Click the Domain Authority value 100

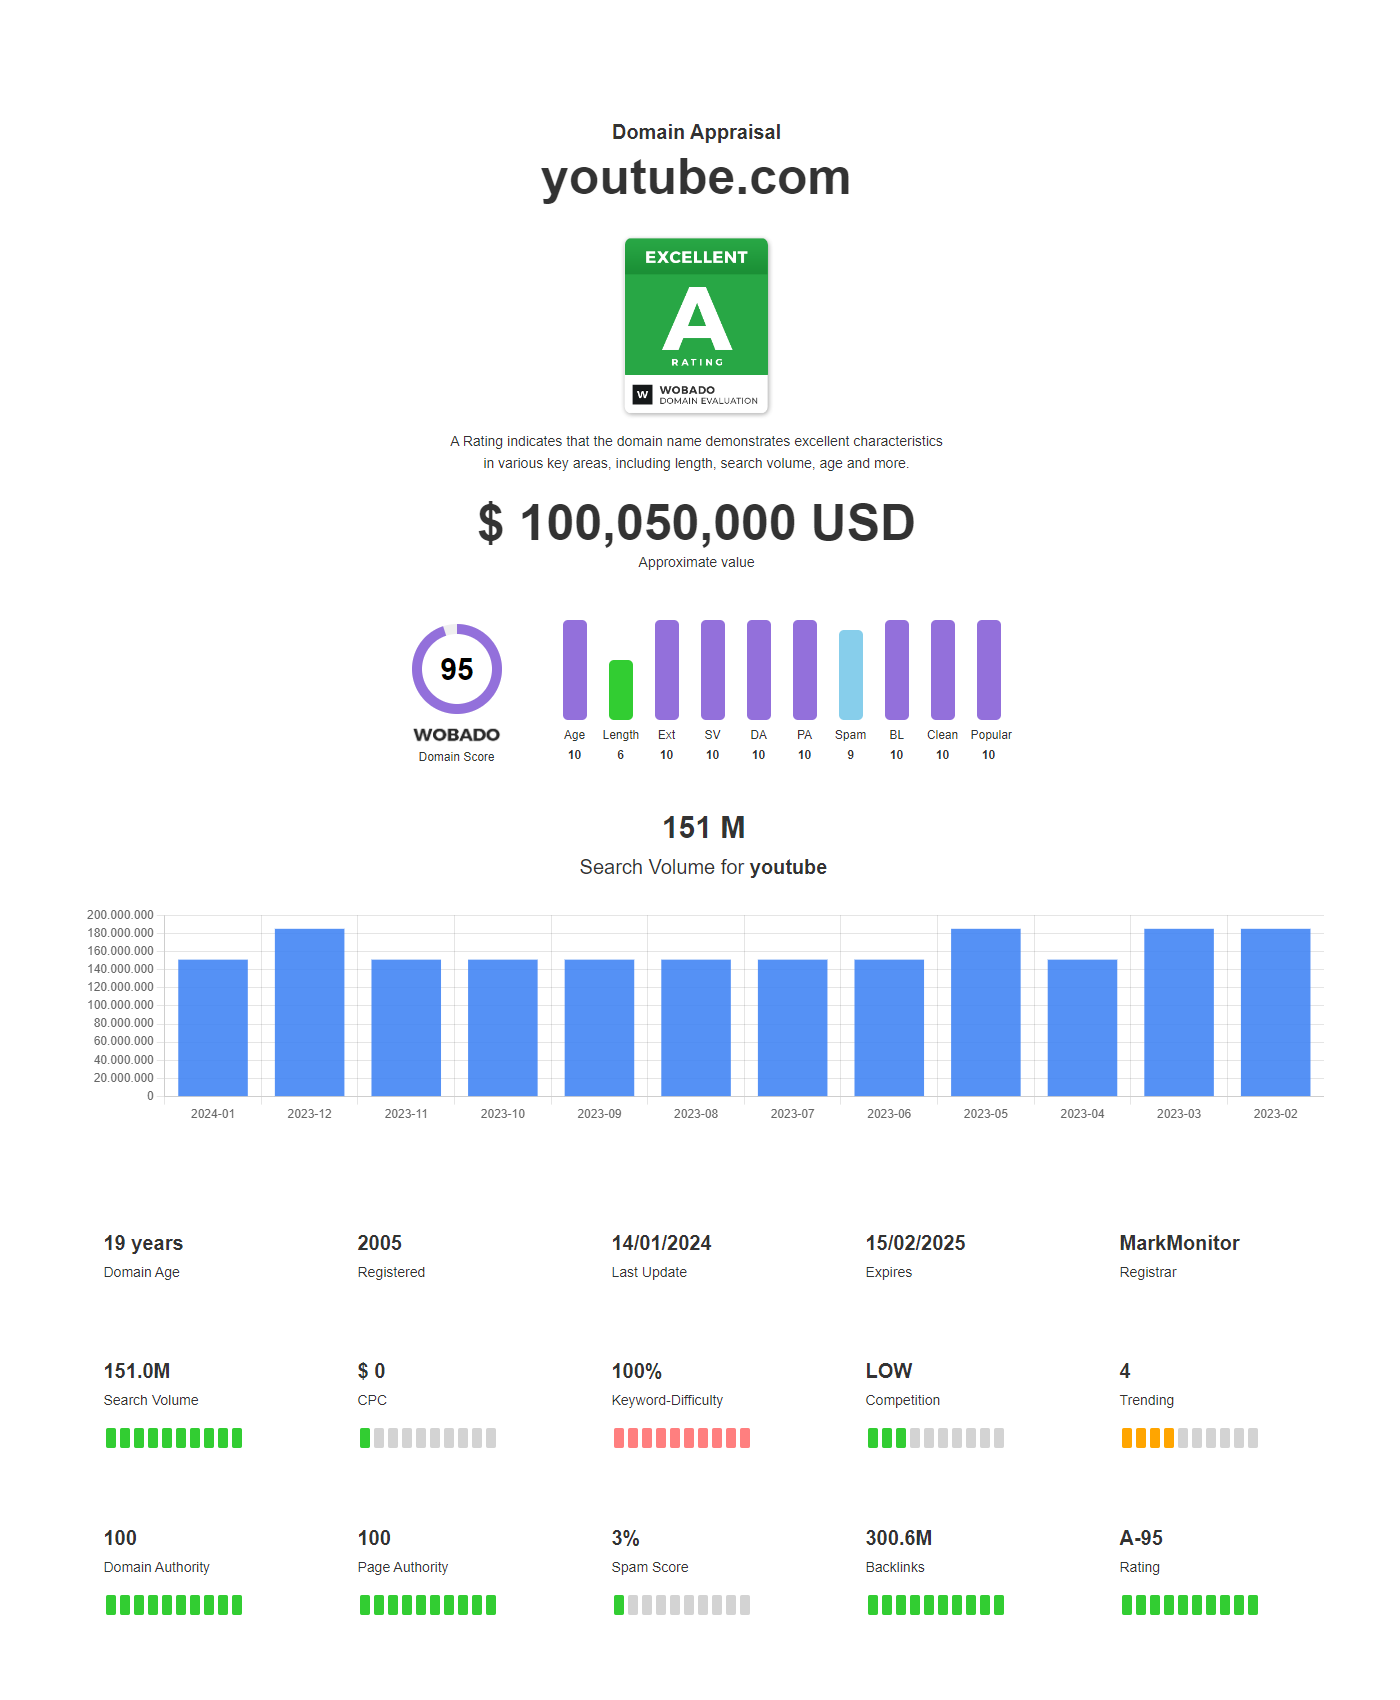point(120,1538)
